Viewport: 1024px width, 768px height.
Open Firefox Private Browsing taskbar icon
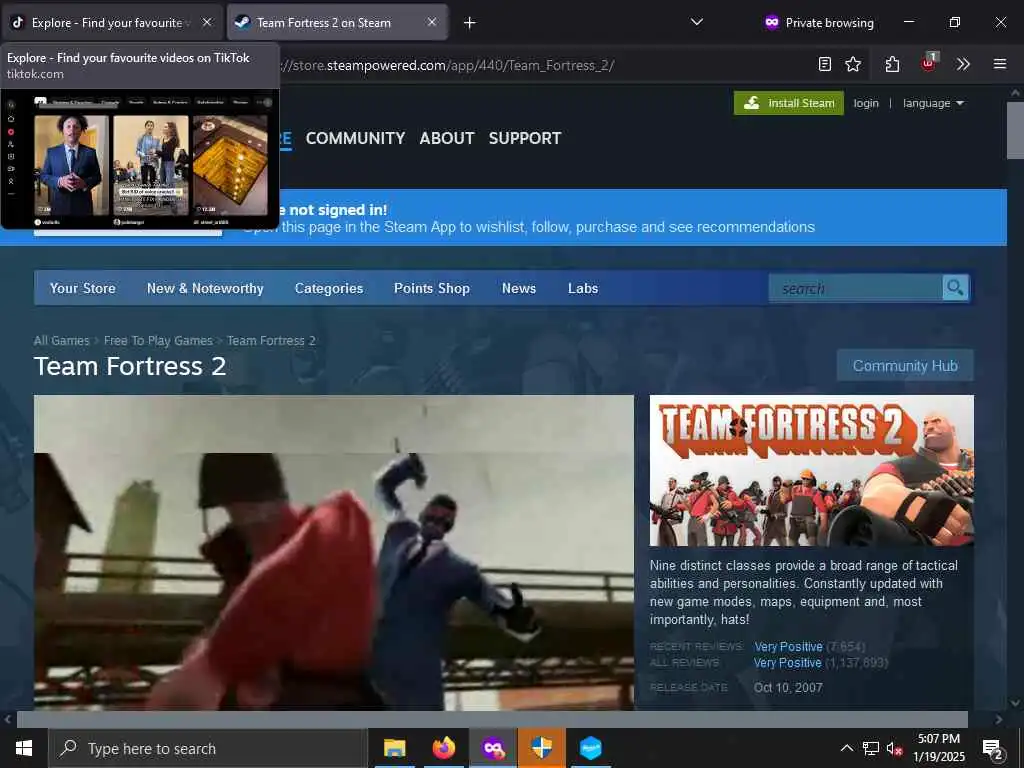[x=493, y=748]
